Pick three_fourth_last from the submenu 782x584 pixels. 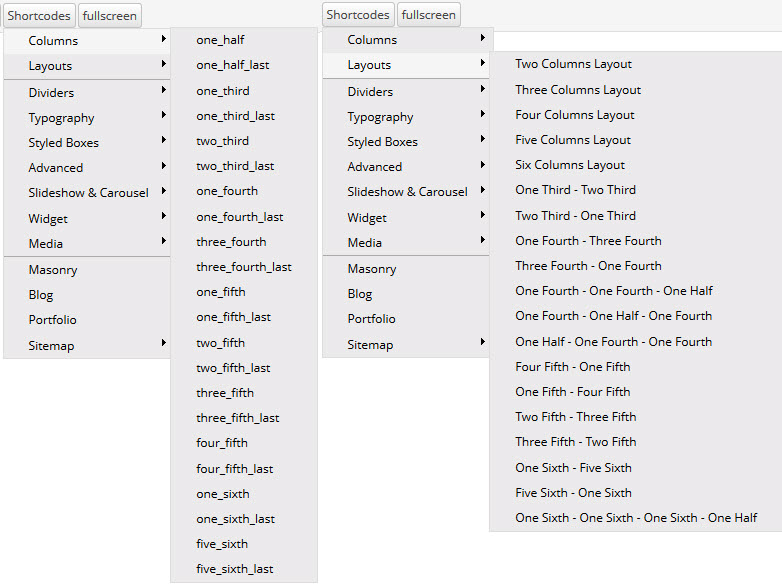click(244, 267)
